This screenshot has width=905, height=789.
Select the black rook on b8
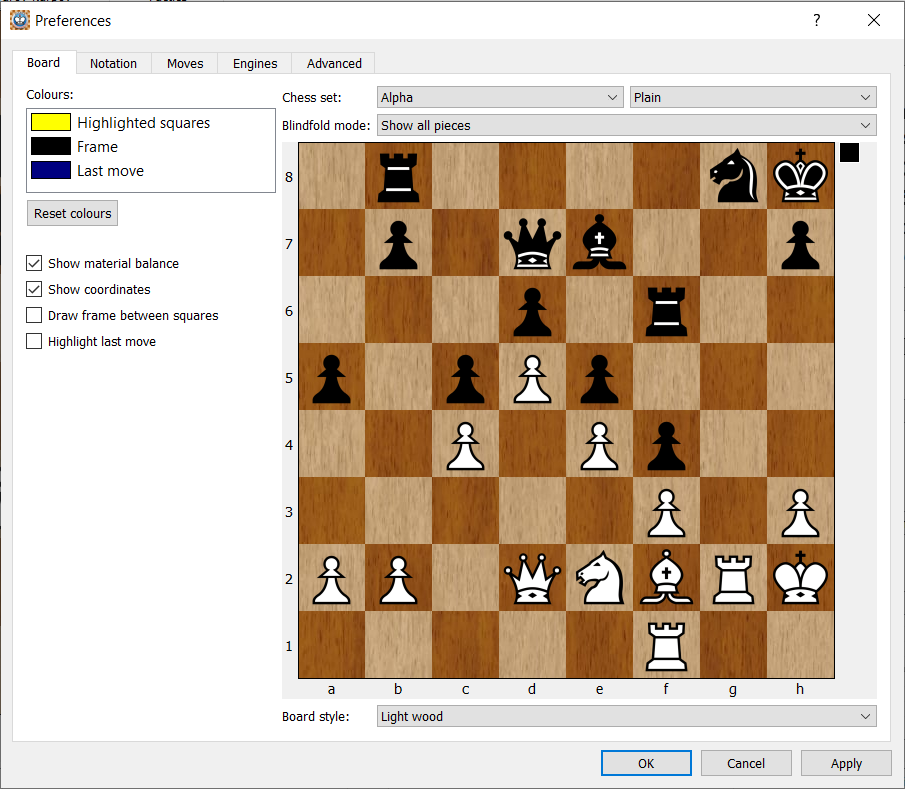tap(398, 176)
